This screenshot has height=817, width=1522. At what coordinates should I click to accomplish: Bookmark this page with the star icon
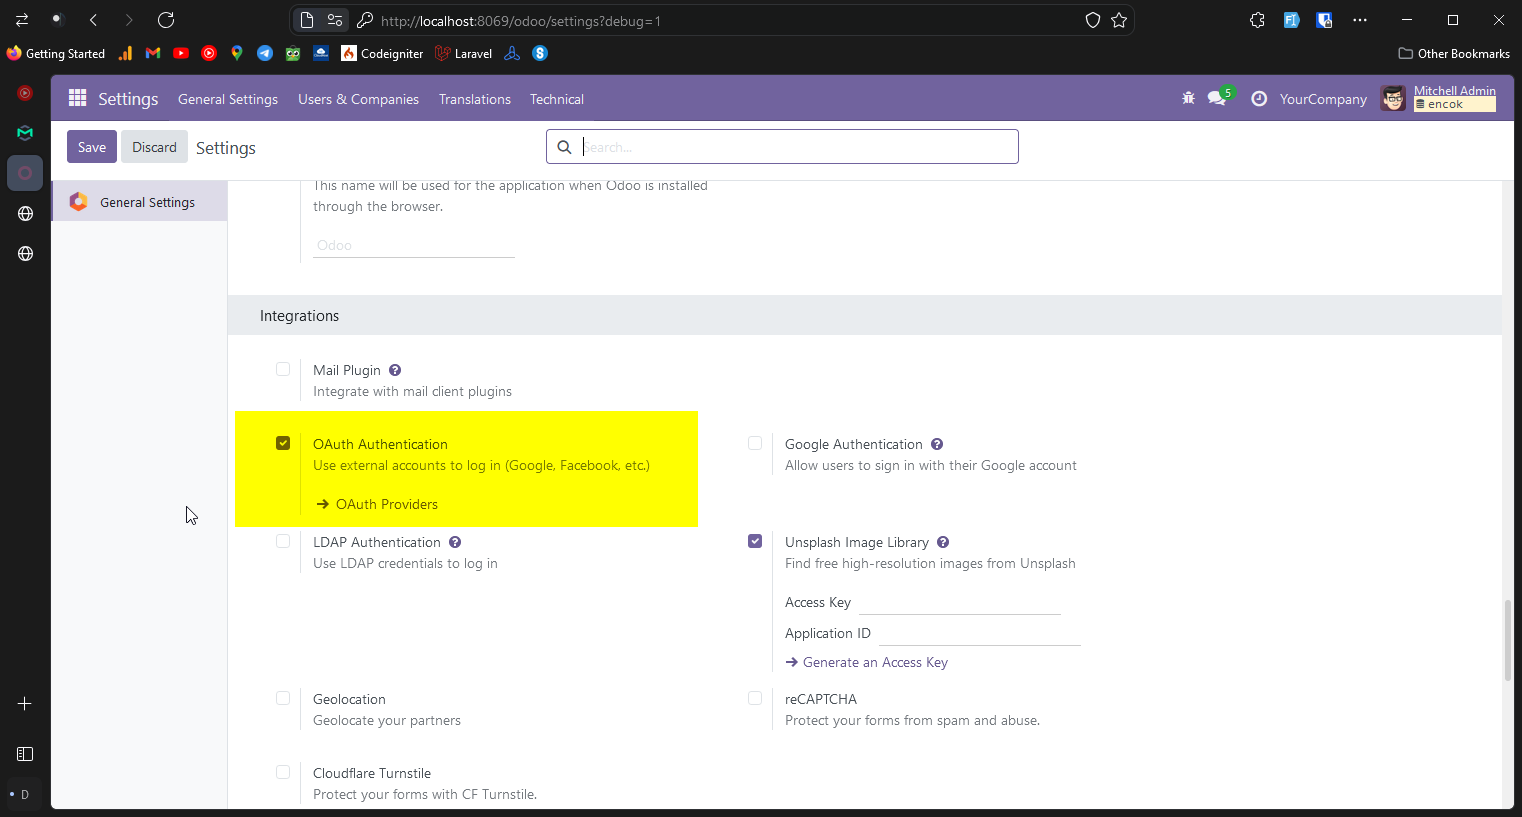(x=1119, y=20)
